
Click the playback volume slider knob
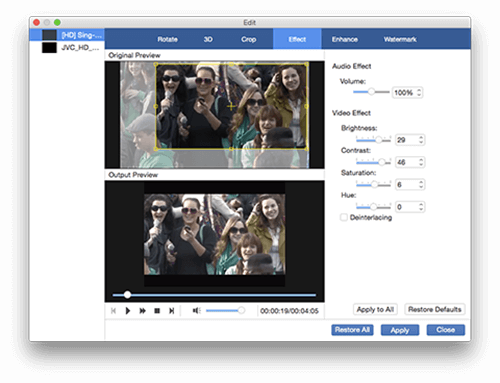(x=241, y=311)
